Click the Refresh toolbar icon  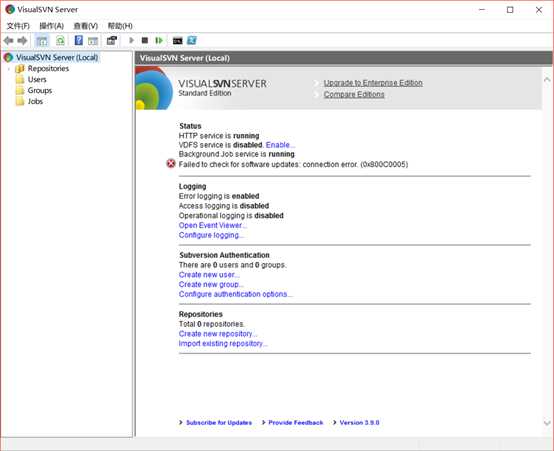(60, 41)
